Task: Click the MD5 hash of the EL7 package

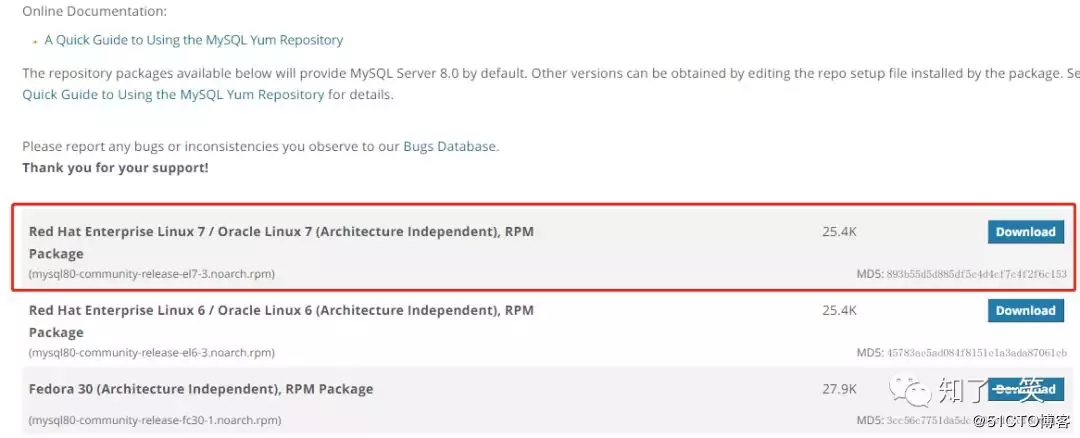Action: click(977, 274)
